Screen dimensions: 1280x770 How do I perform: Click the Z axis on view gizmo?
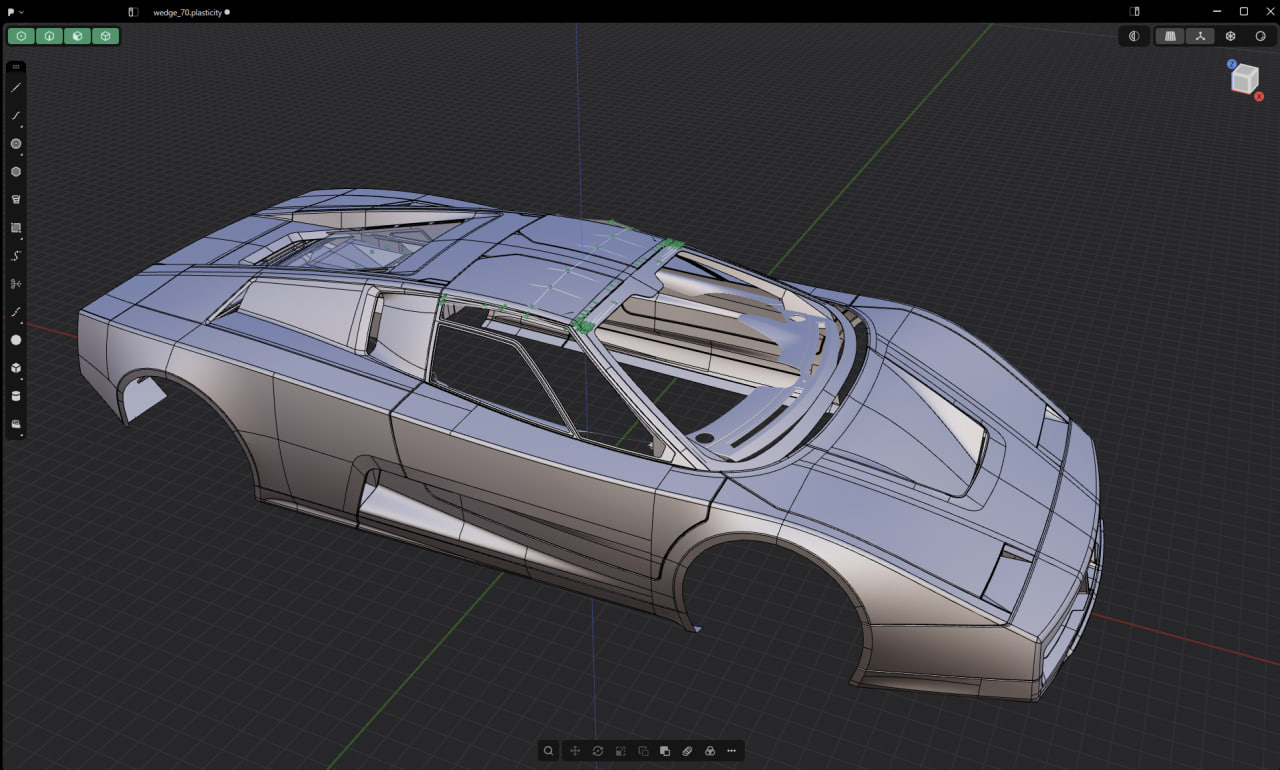(1232, 64)
